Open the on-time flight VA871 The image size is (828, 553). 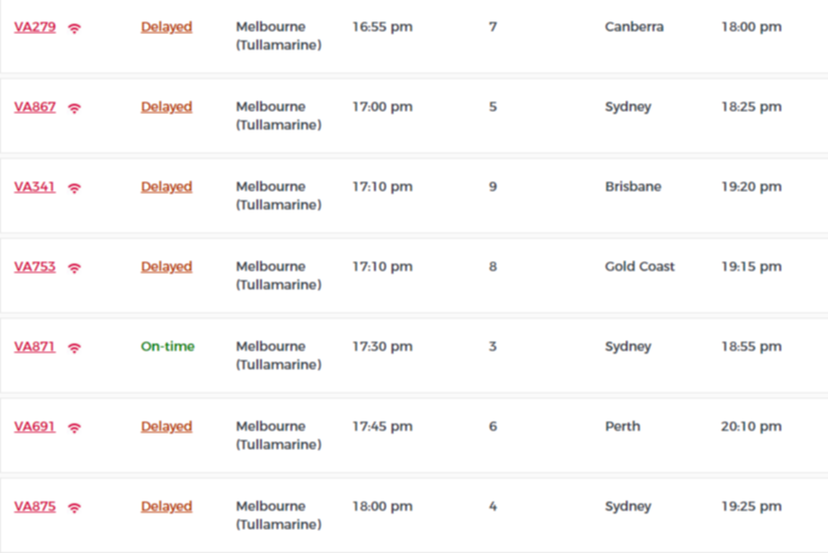[x=34, y=346]
